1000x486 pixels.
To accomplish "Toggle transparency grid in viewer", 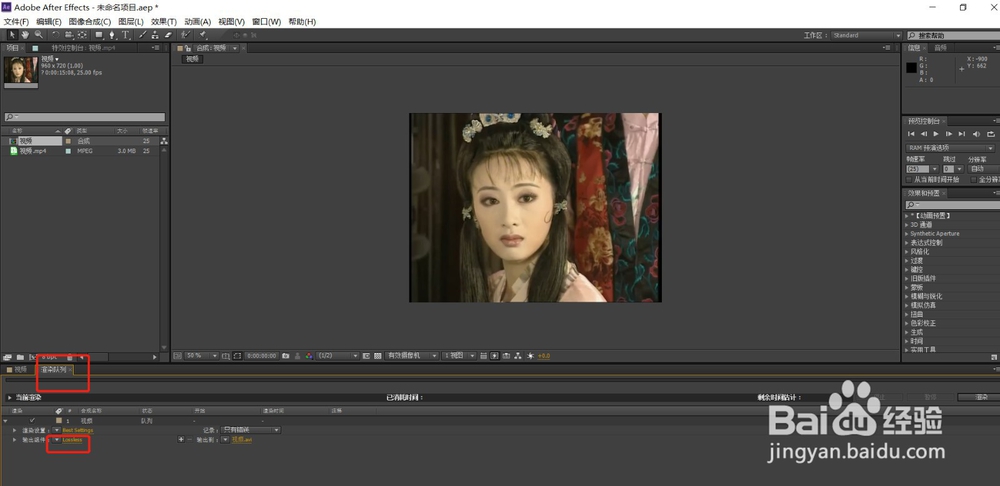I will click(x=377, y=356).
